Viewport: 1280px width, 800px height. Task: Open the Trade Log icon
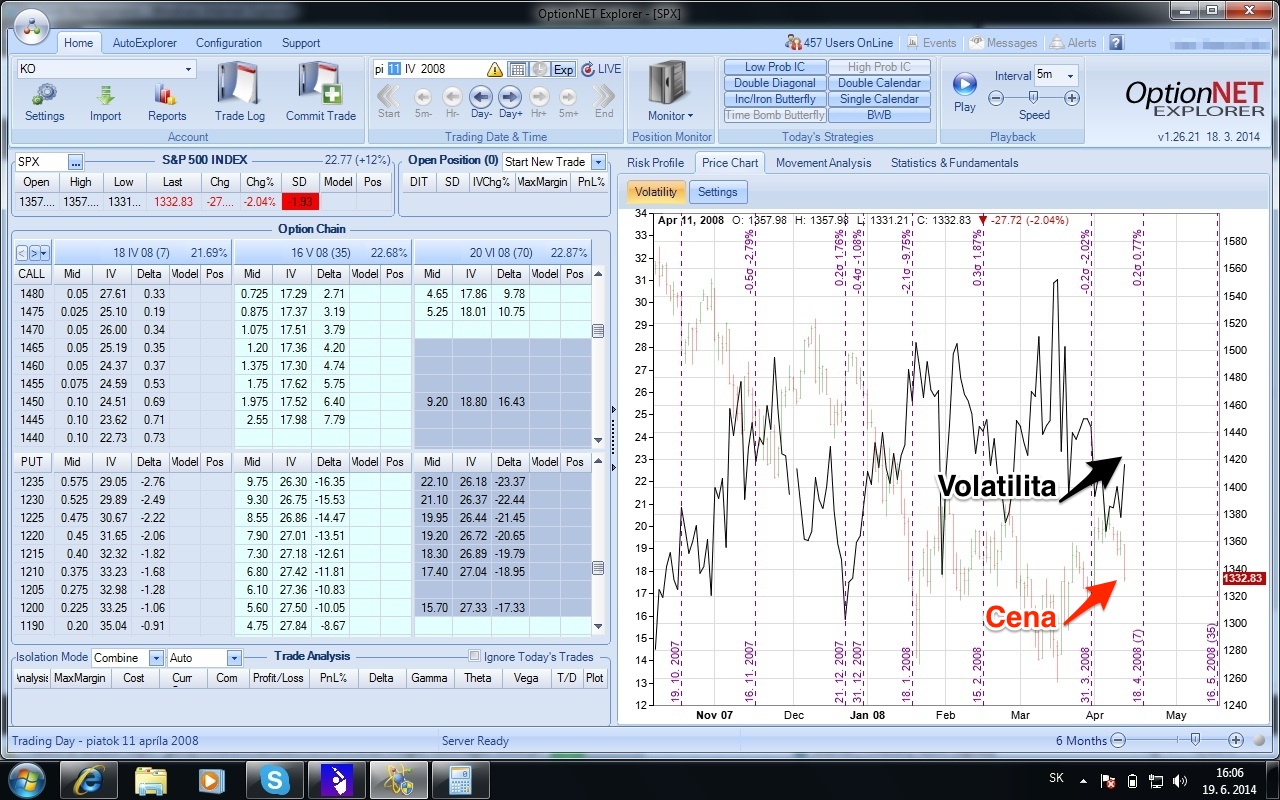click(x=240, y=86)
